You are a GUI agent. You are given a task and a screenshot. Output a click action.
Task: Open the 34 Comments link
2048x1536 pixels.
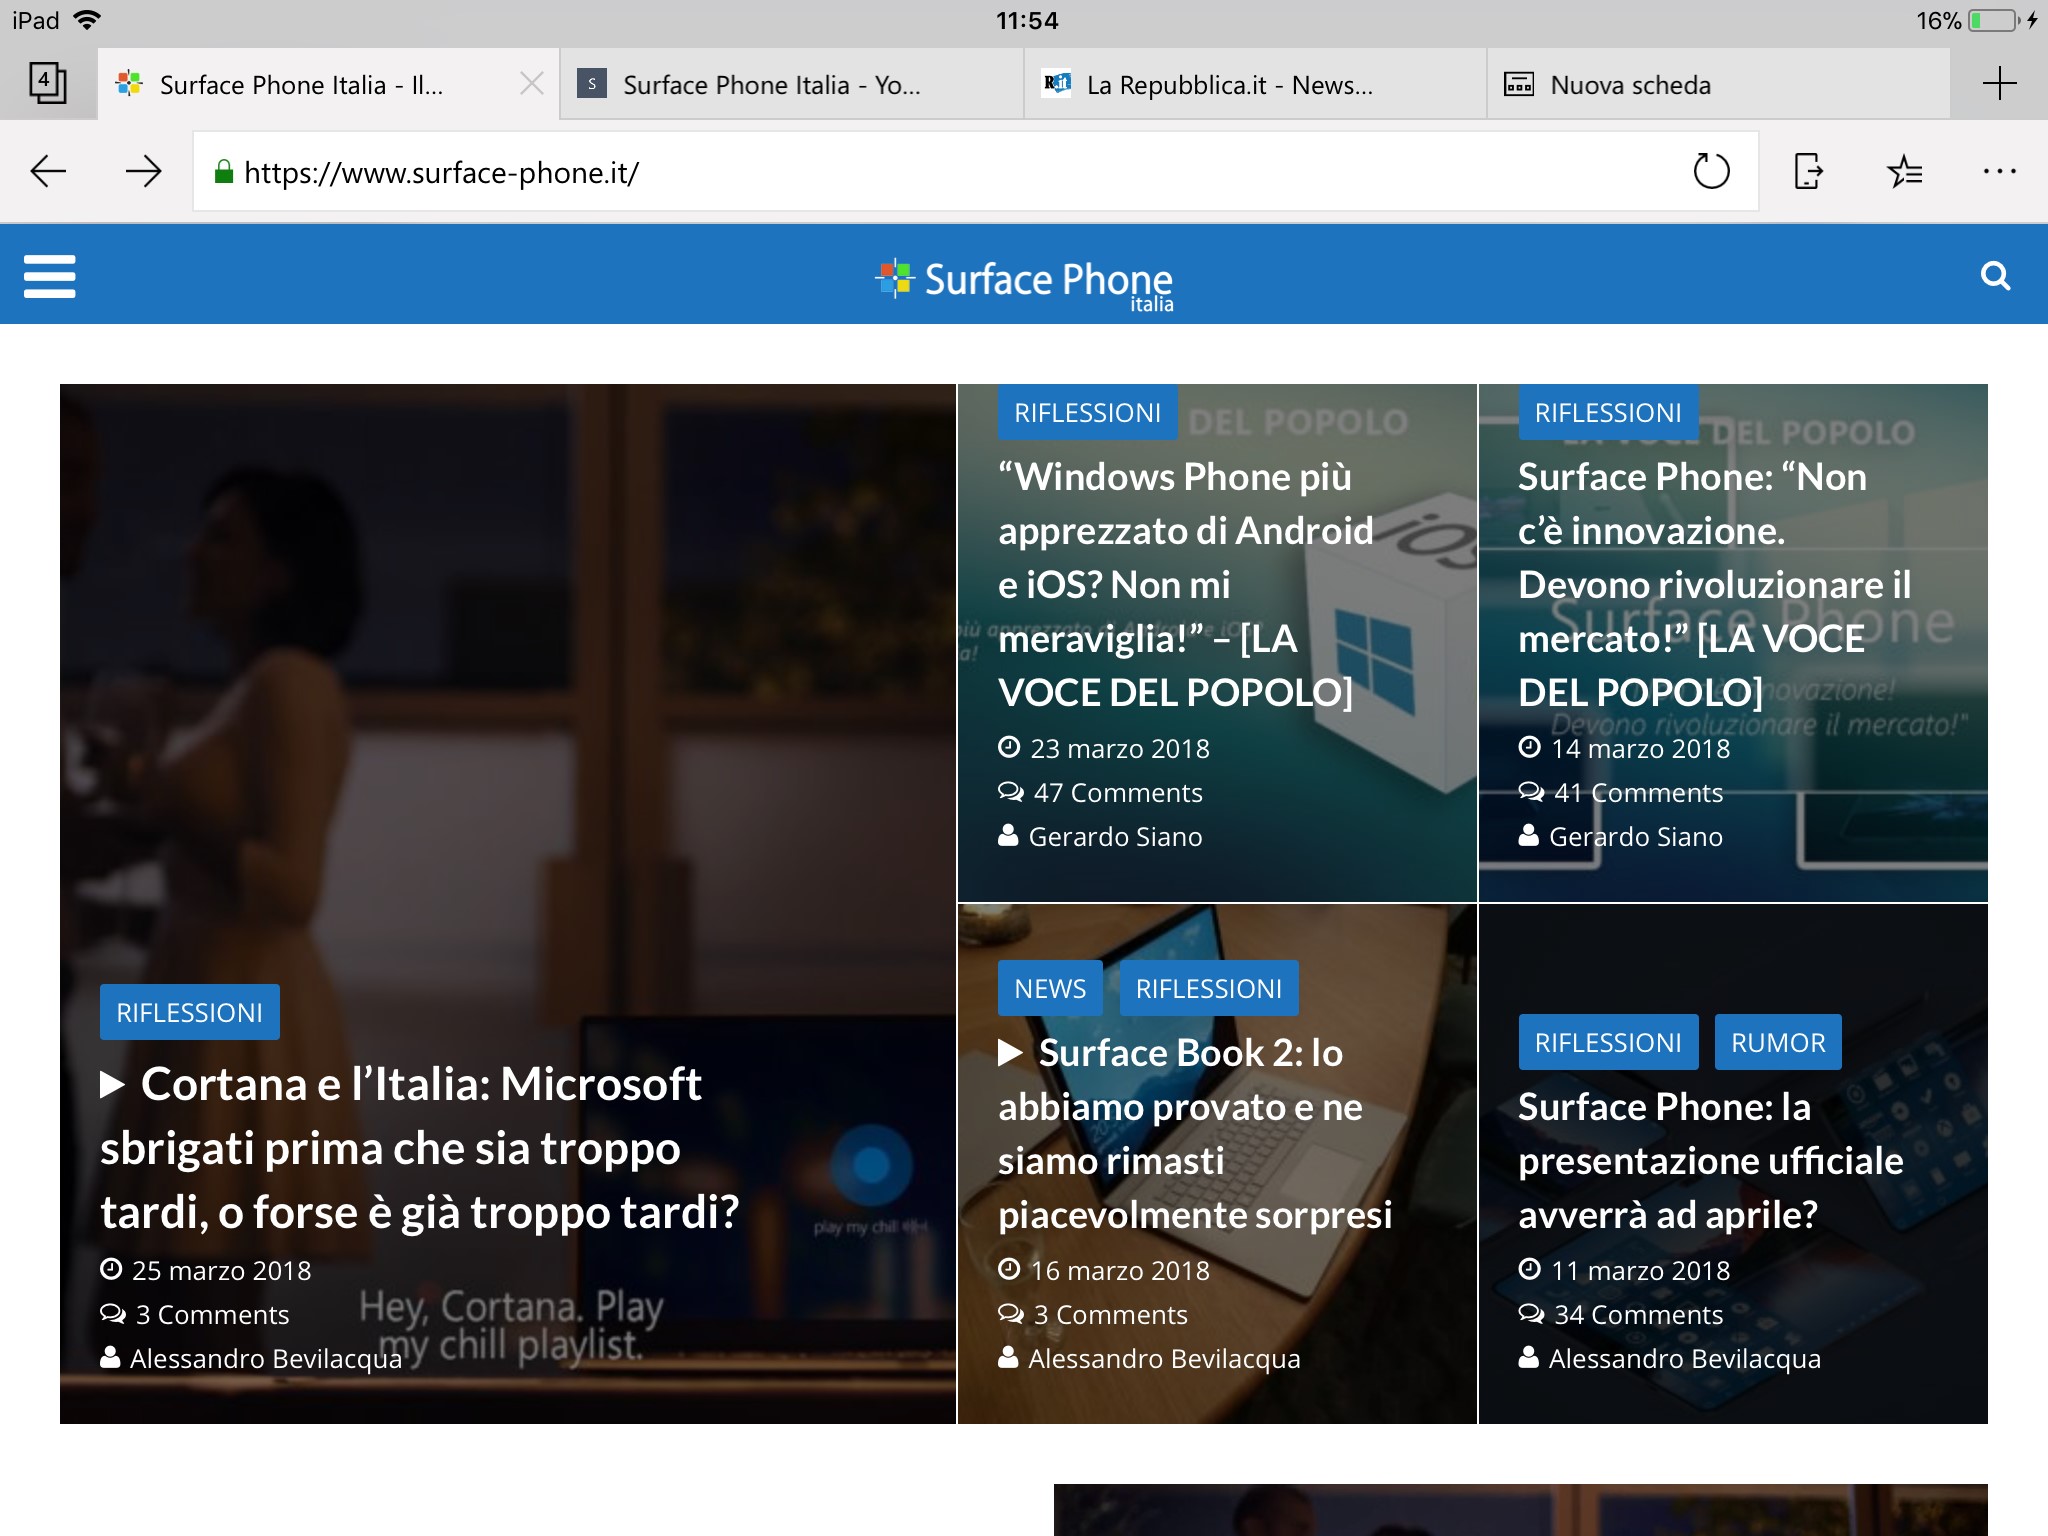click(x=1637, y=1315)
